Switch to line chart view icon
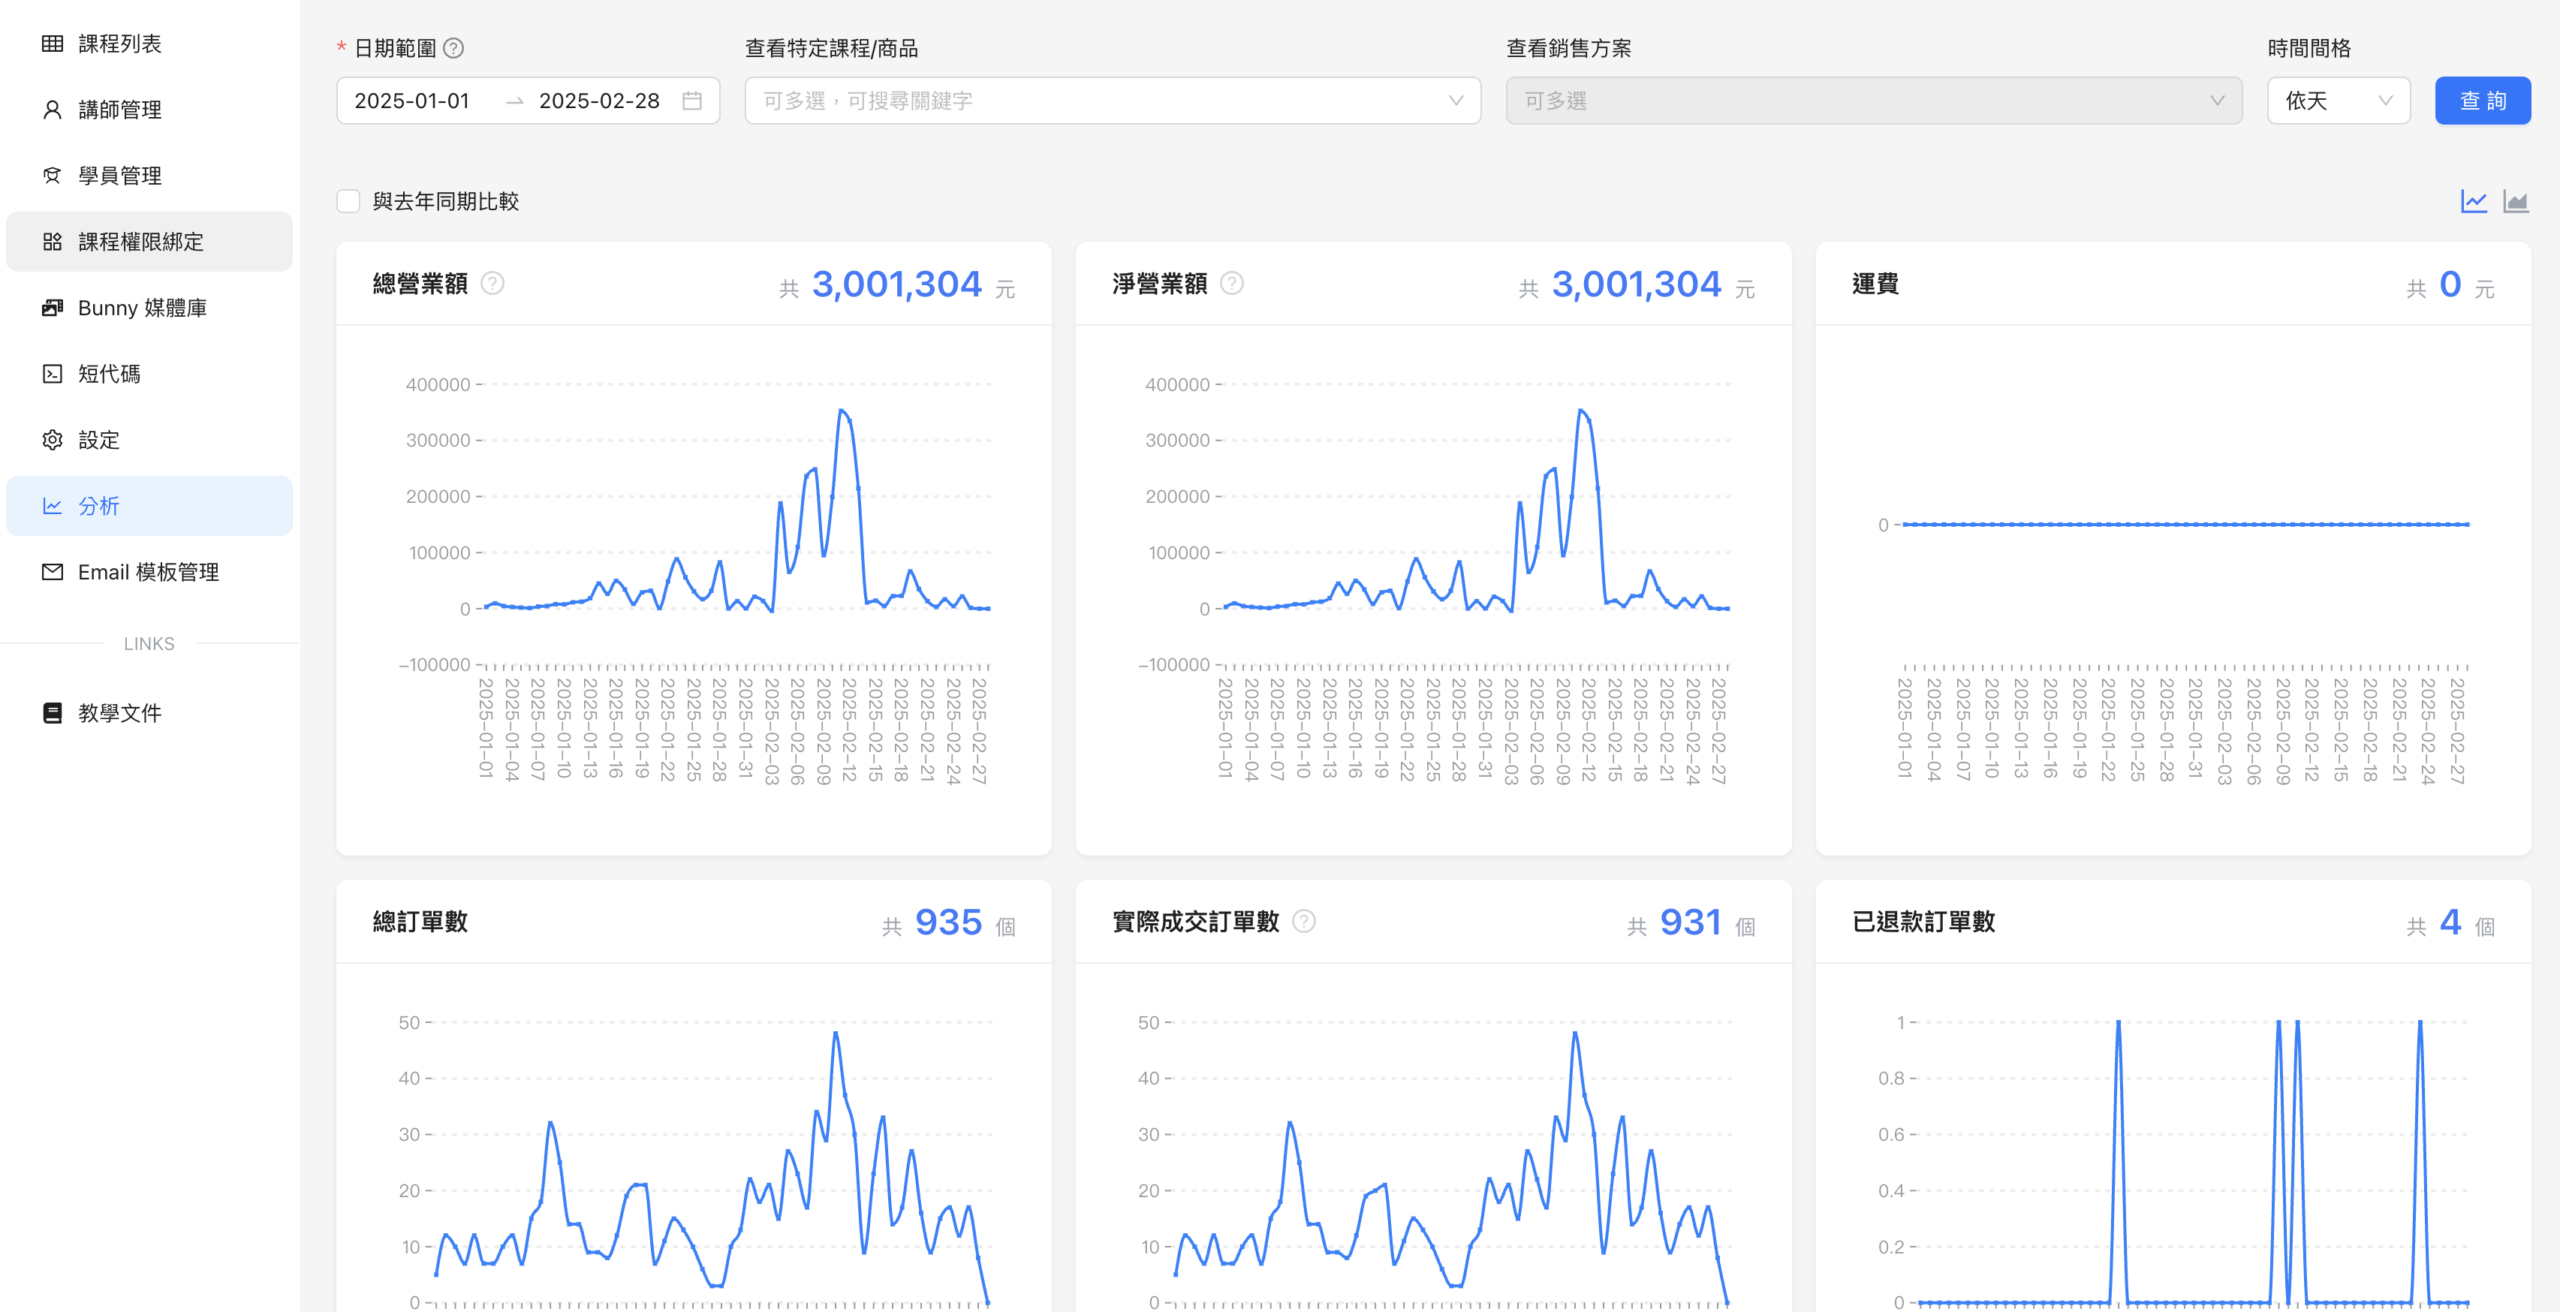Screen dimensions: 2560x1312 point(2473,202)
